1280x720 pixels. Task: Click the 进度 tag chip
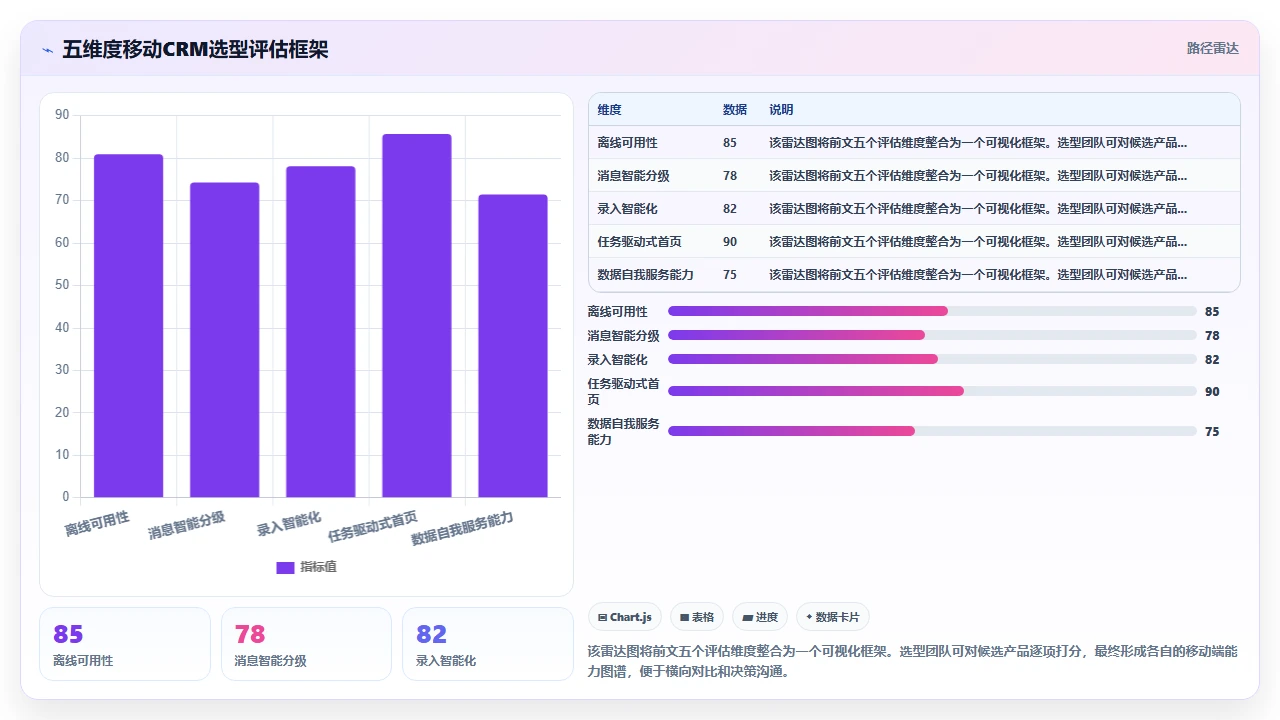tap(760, 617)
